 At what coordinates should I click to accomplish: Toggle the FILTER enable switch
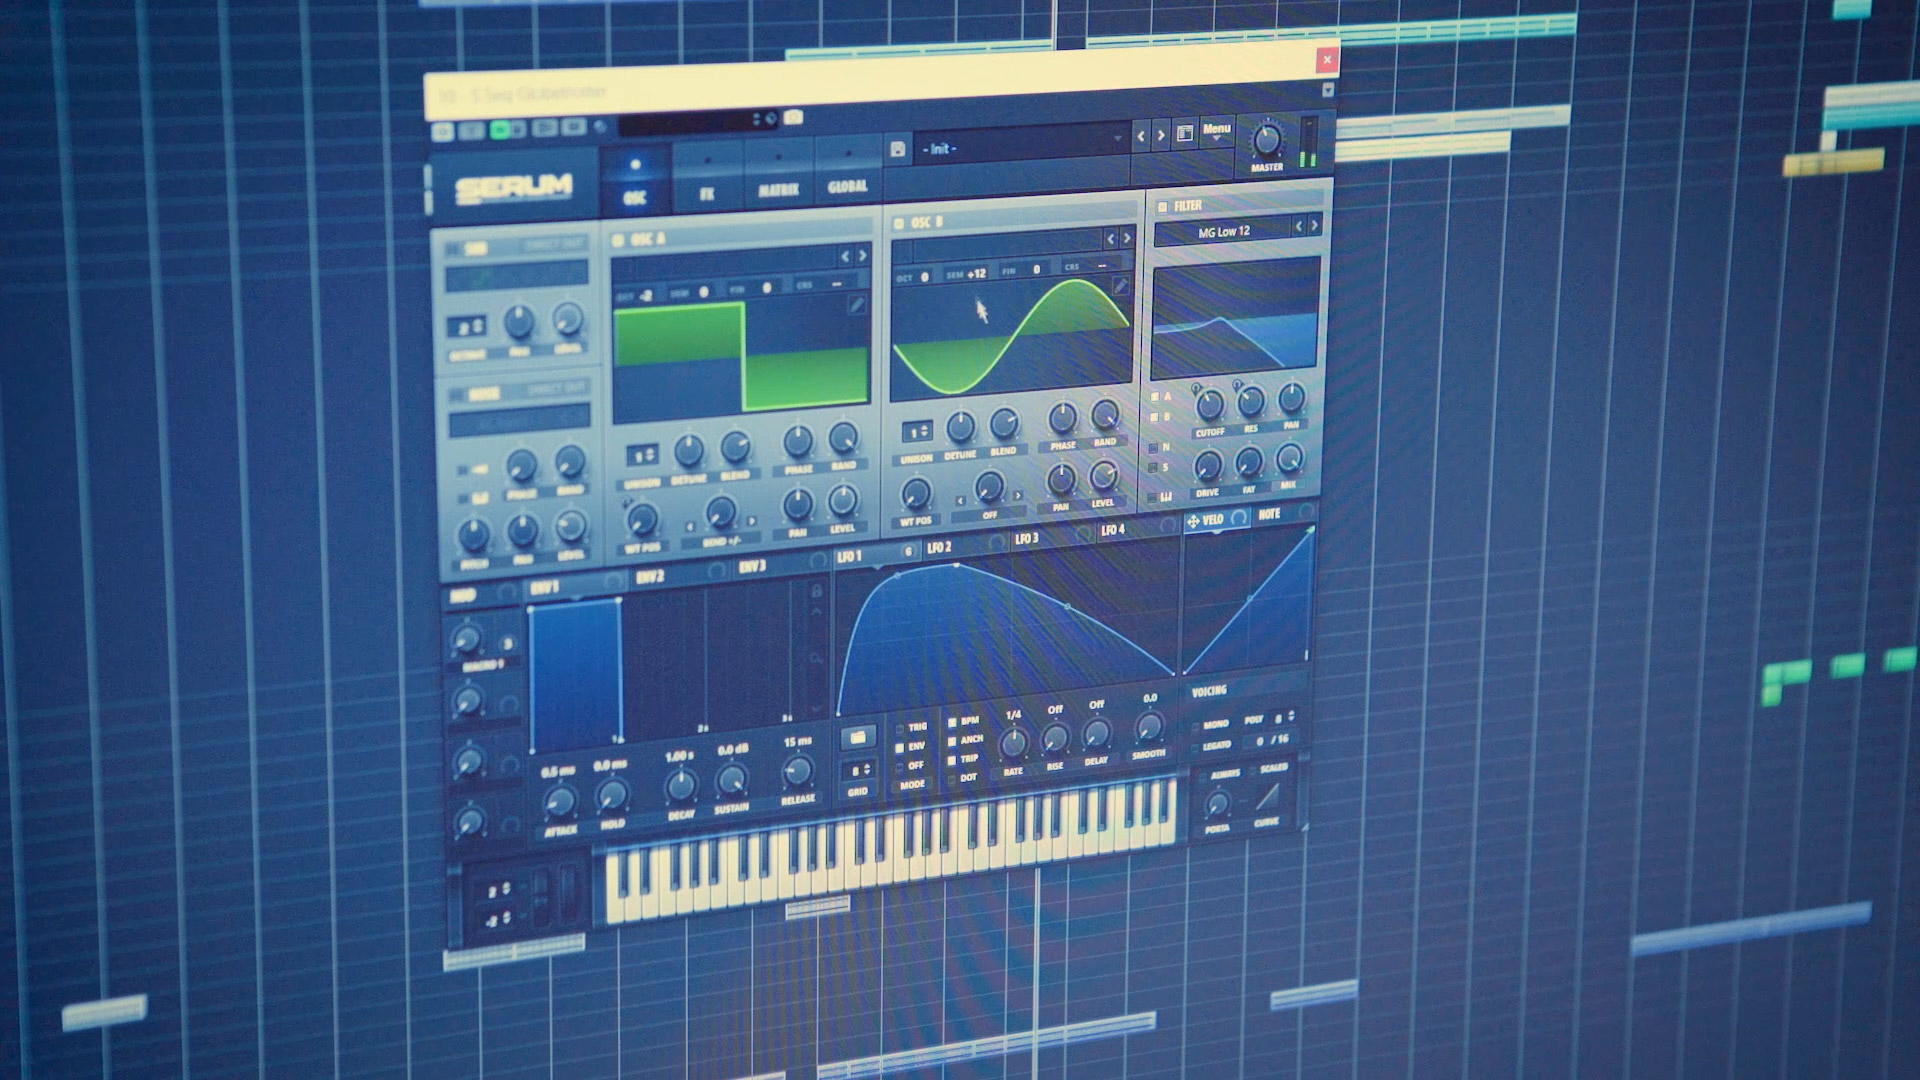pos(1162,207)
